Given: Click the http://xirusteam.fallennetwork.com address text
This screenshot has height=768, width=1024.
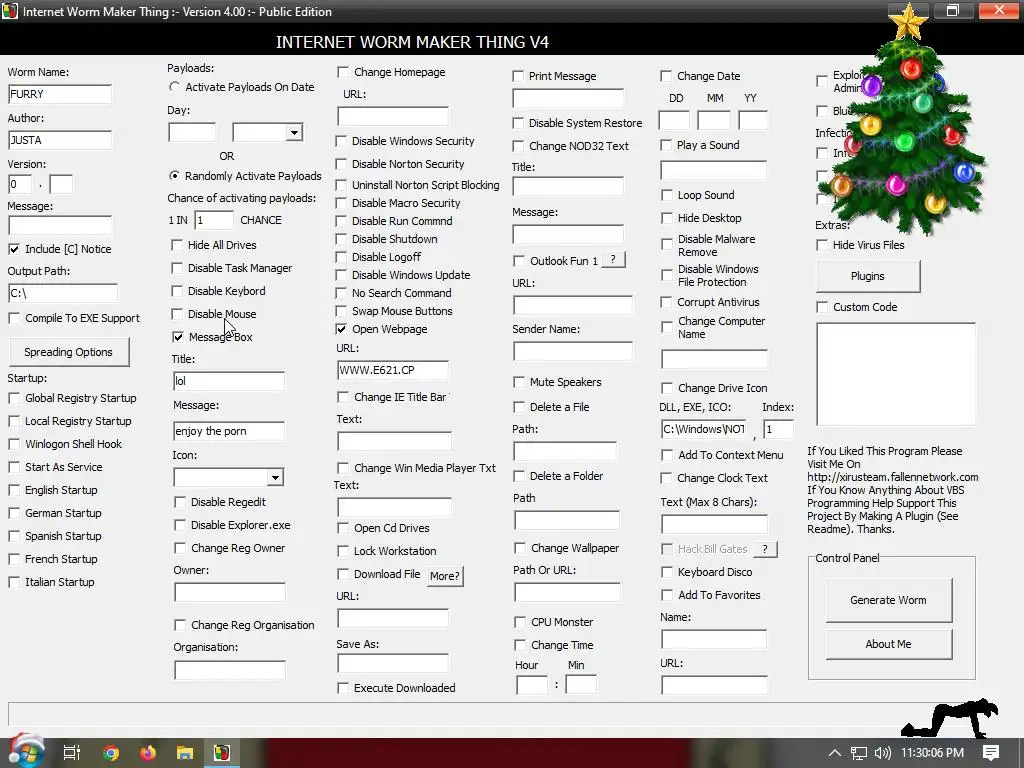Looking at the screenshot, I should (893, 477).
